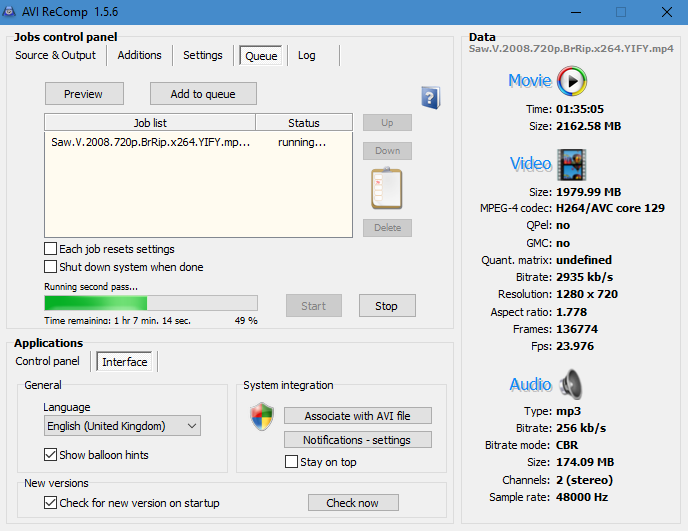Image resolution: width=688 pixels, height=531 pixels.
Task: Click the Resolution value 1280 x 720
Action: point(587,294)
